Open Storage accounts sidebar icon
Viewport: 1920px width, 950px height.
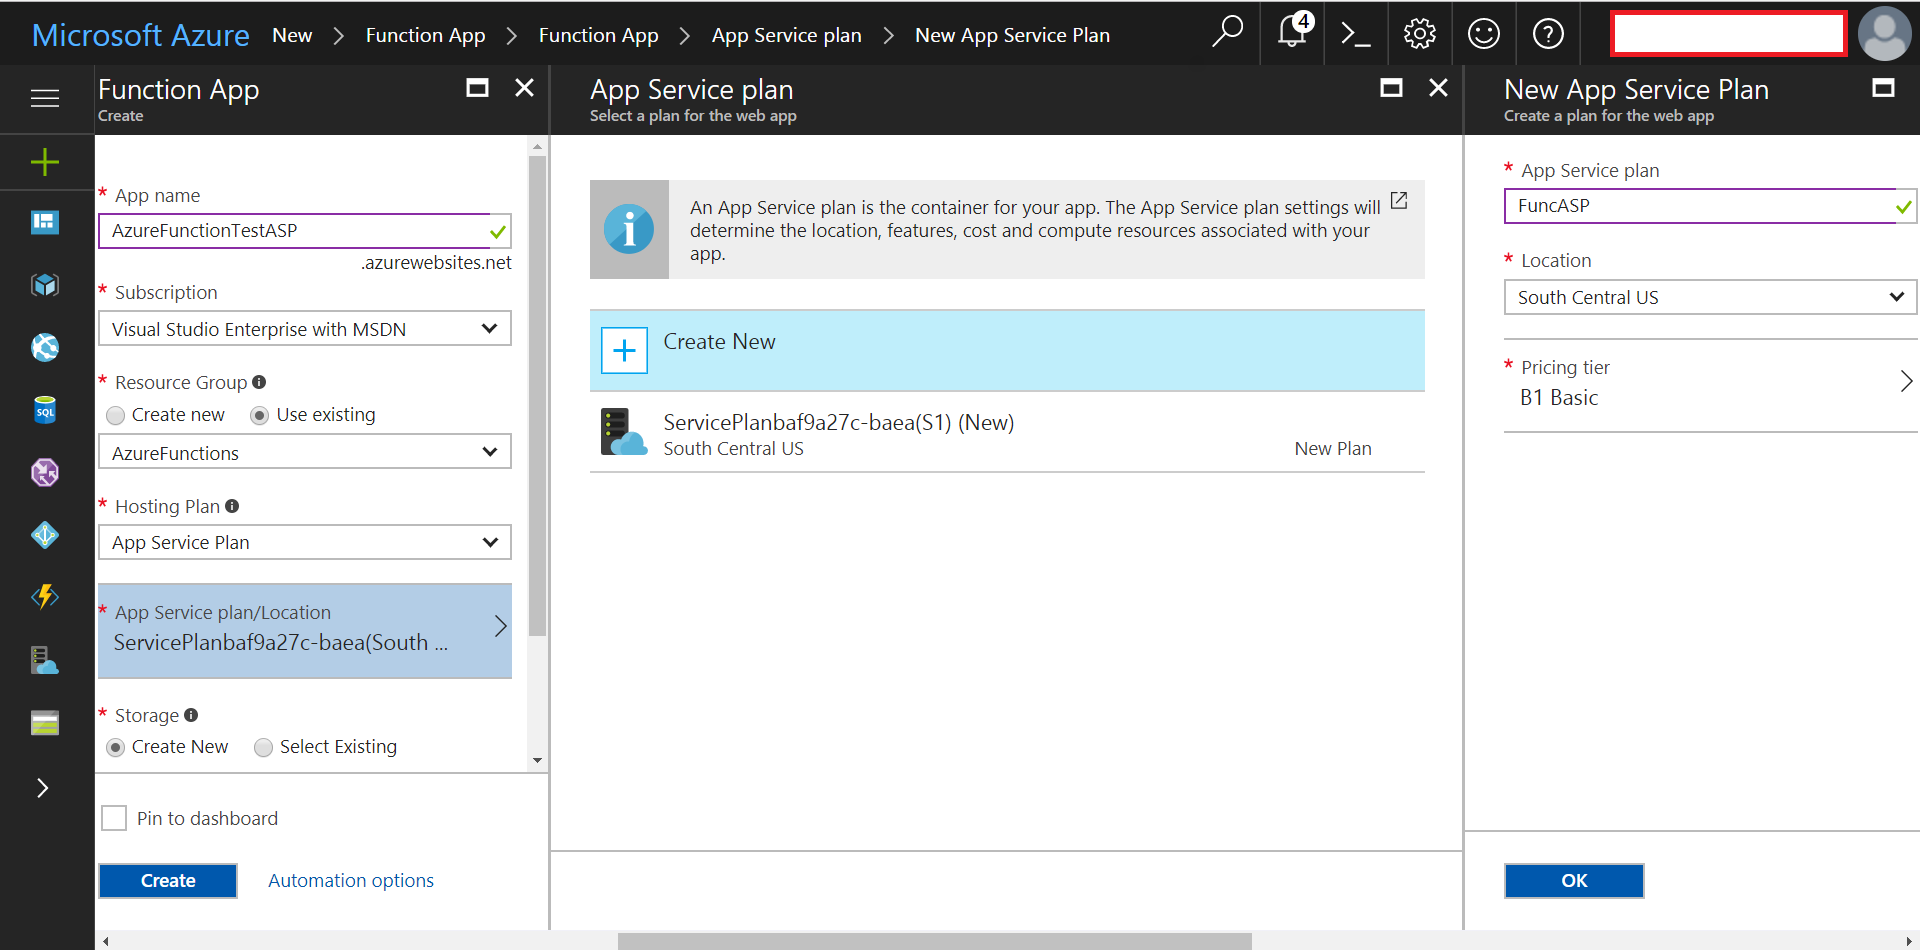pos(45,723)
